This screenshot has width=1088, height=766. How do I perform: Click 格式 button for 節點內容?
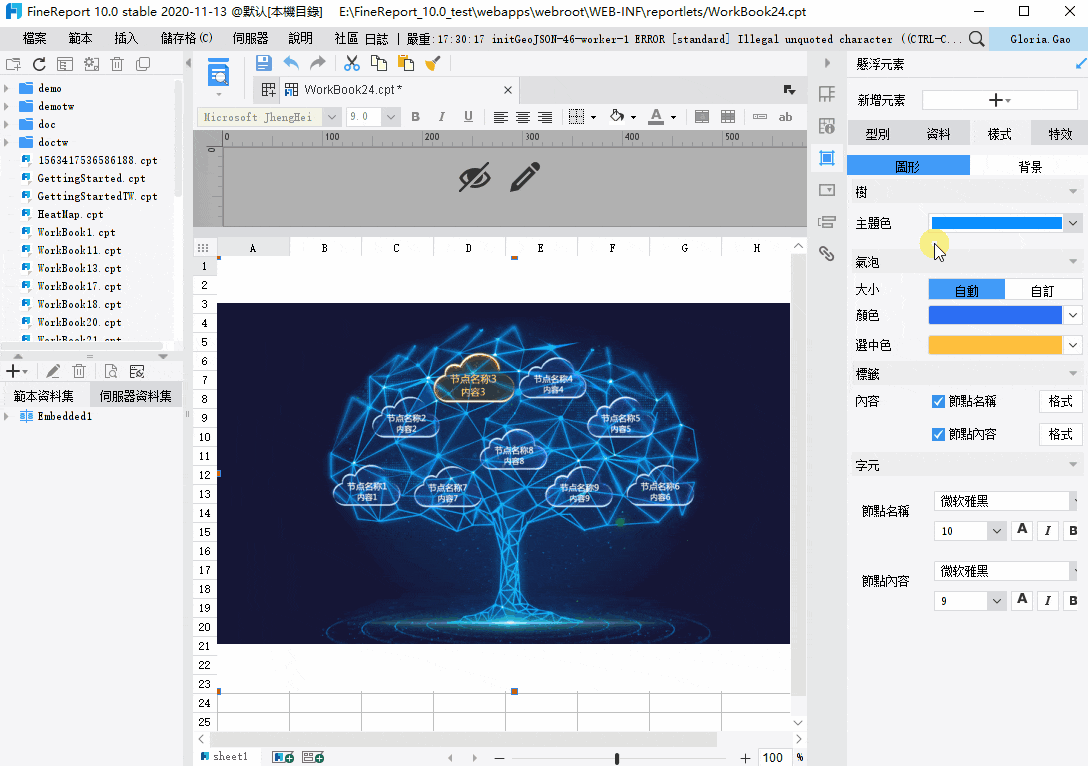(1060, 434)
